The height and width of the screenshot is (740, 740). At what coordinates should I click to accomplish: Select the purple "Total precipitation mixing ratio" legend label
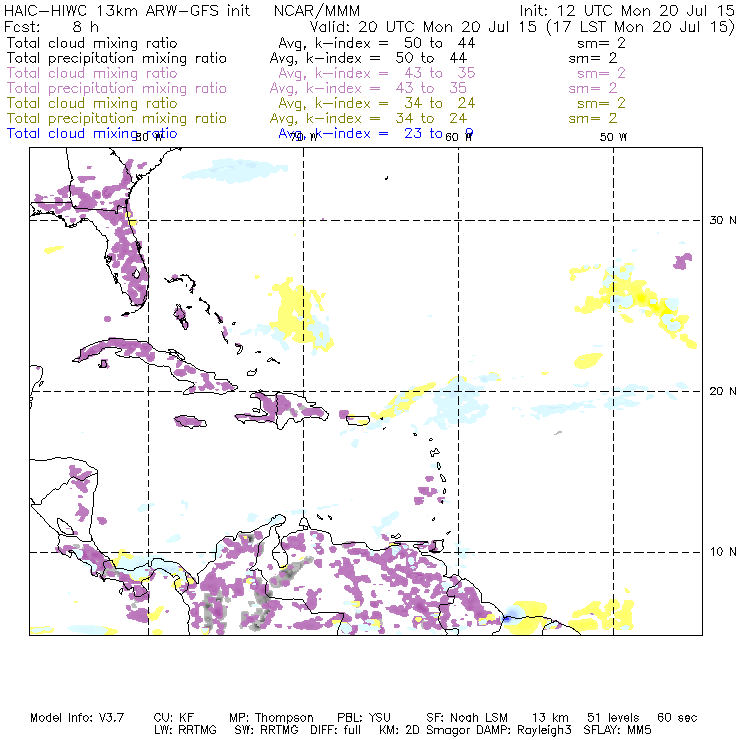(117, 88)
